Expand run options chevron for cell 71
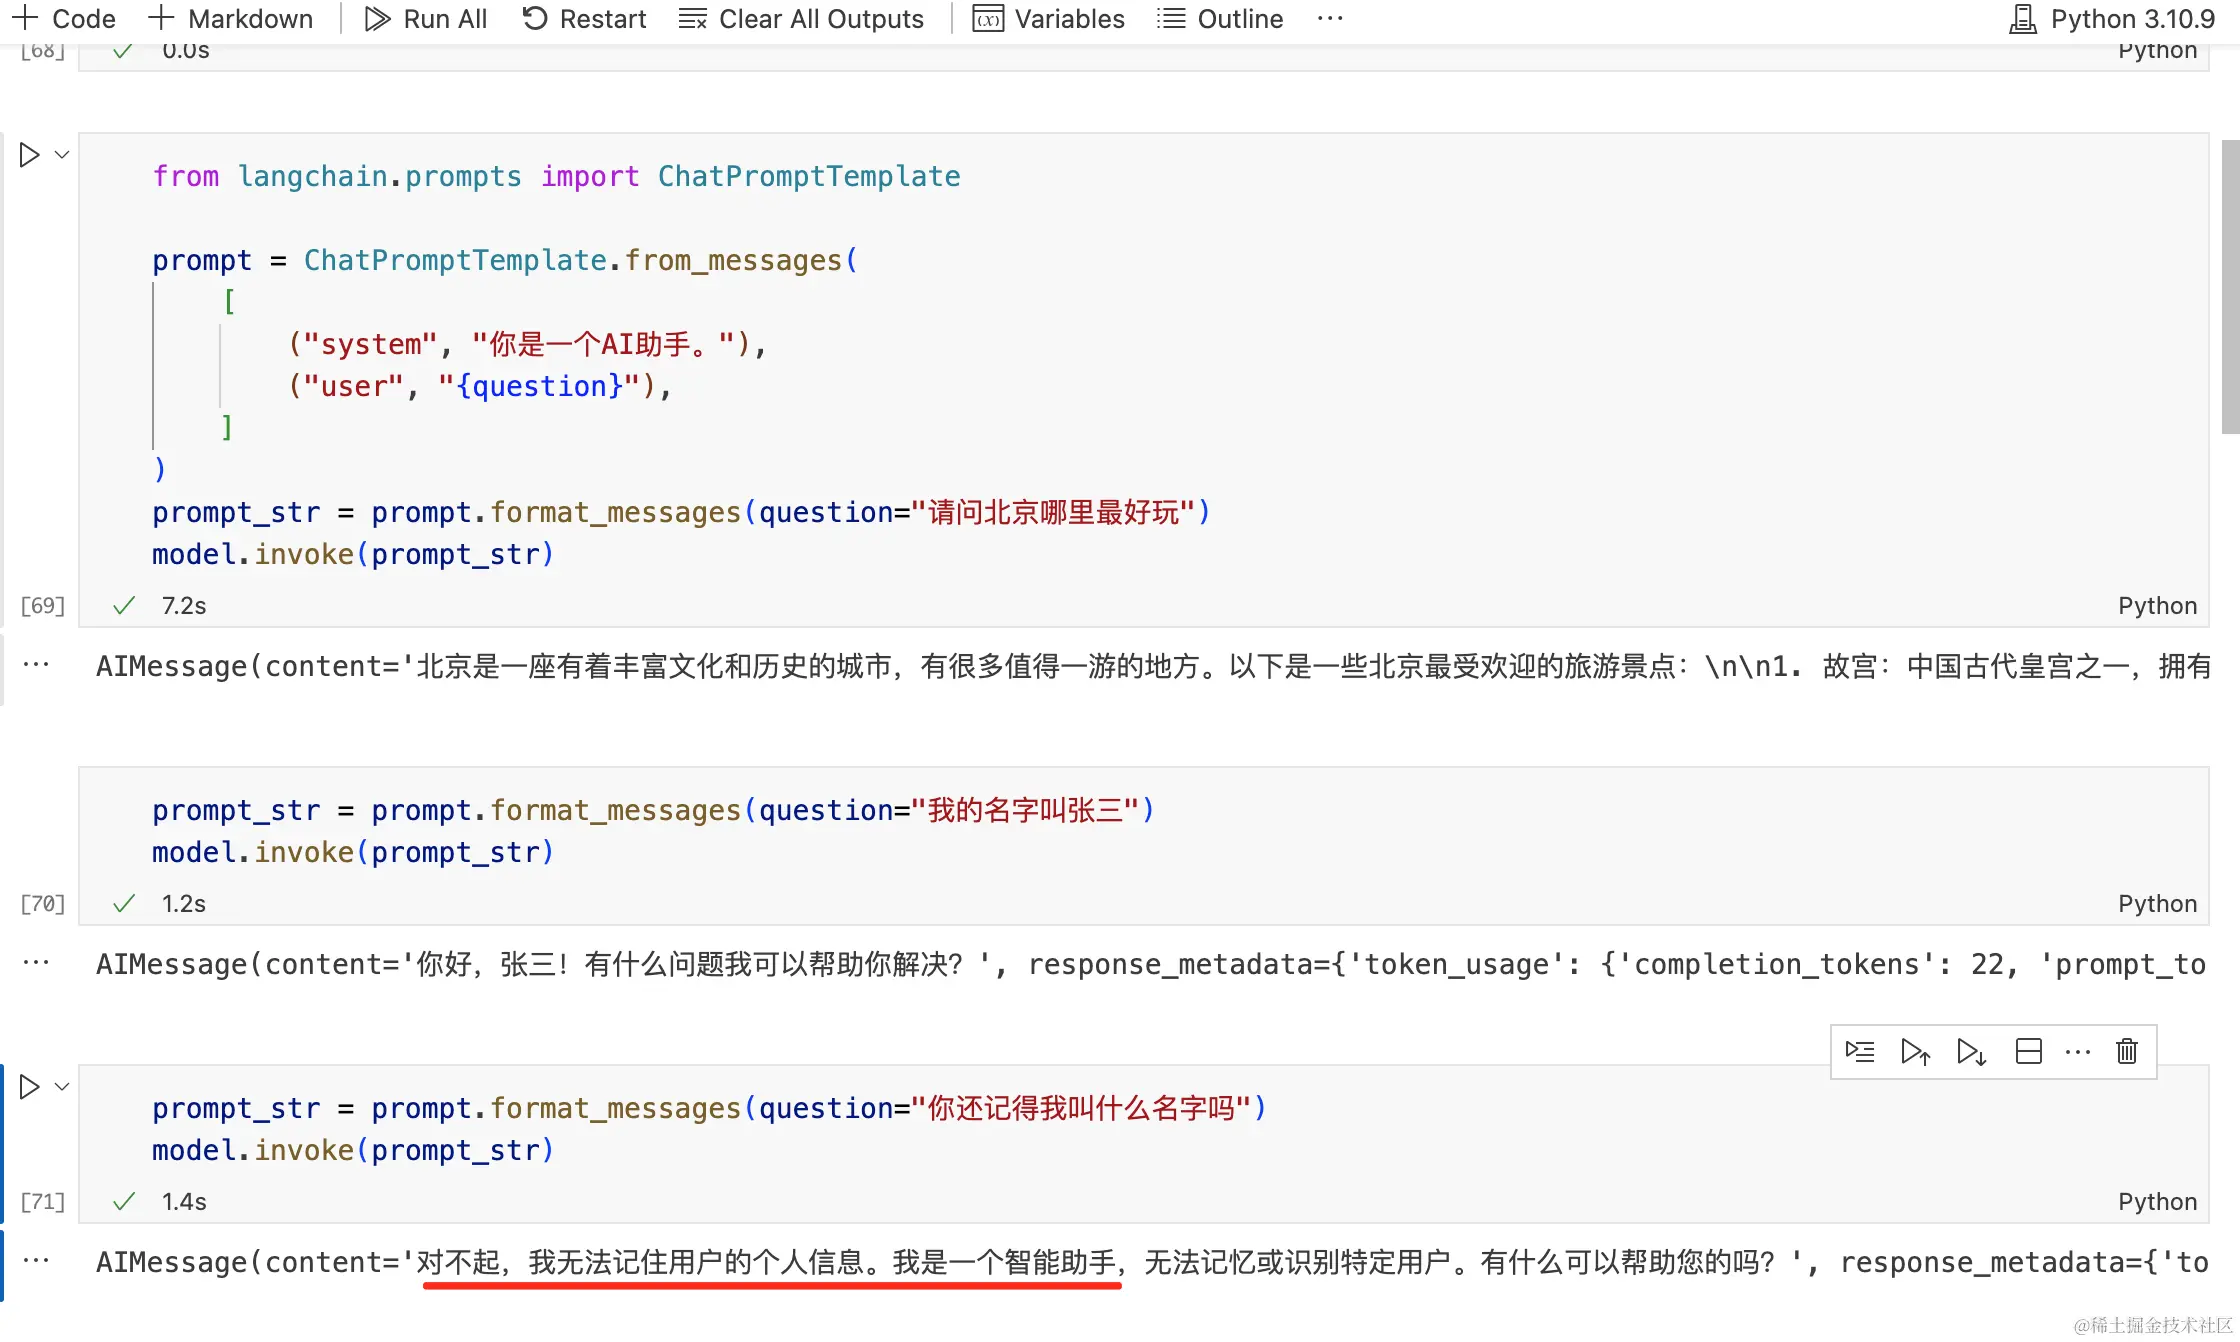Image resolution: width=2240 pixels, height=1342 pixels. coord(62,1087)
